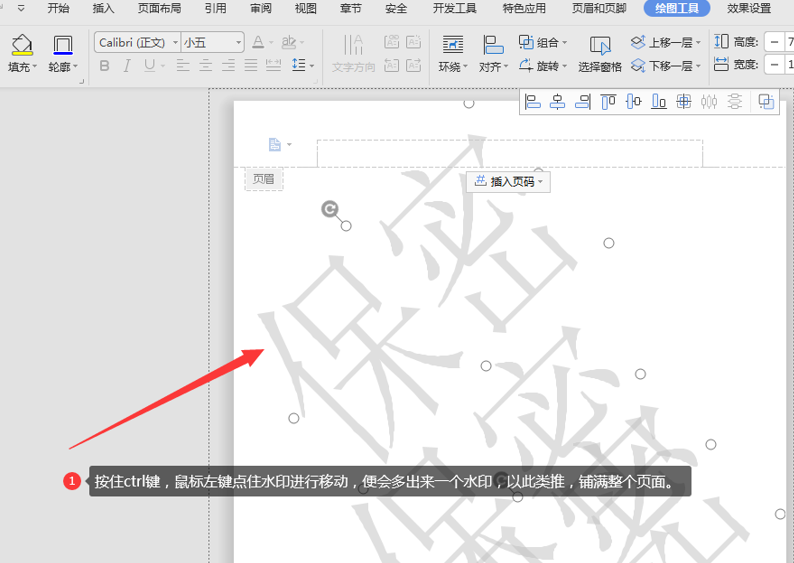Click the font color A icon
This screenshot has width=794, height=563.
(258, 42)
